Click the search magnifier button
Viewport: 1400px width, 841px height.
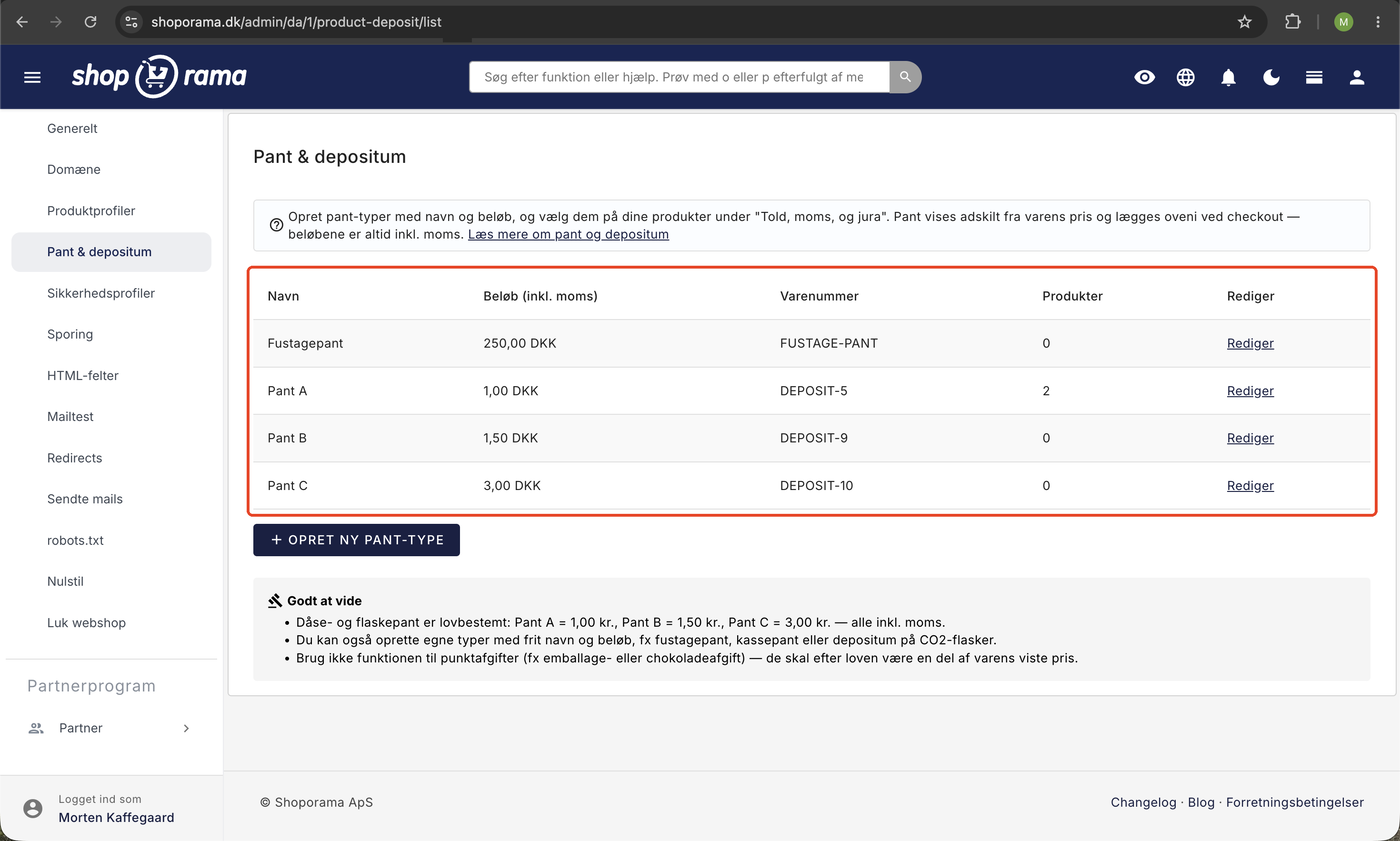click(905, 77)
